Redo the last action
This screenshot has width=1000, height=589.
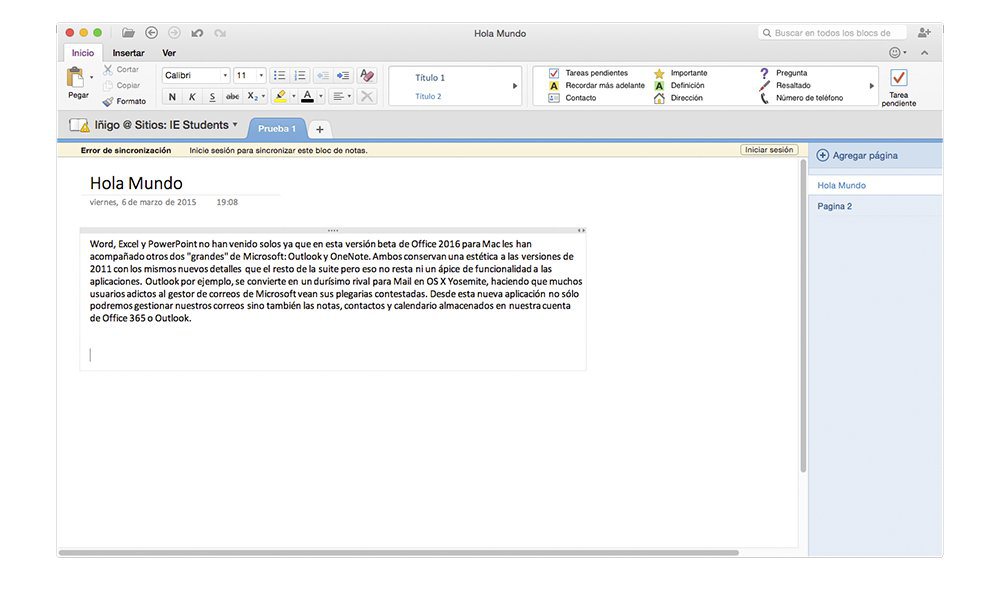pyautogui.click(x=220, y=33)
